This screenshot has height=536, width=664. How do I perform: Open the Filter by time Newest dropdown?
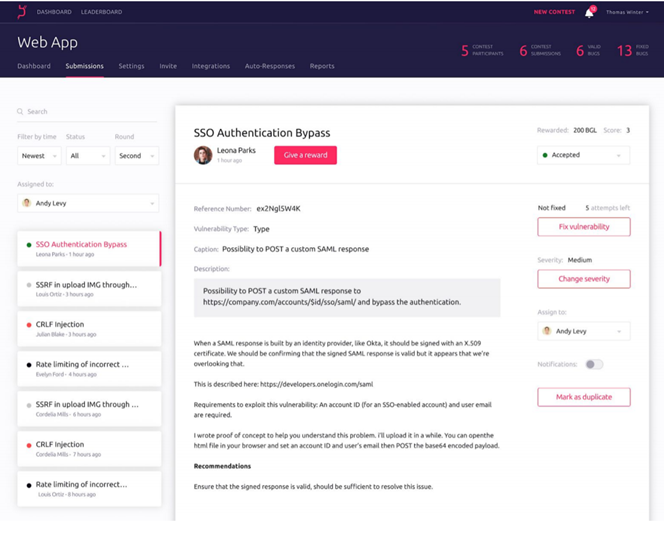pos(39,156)
